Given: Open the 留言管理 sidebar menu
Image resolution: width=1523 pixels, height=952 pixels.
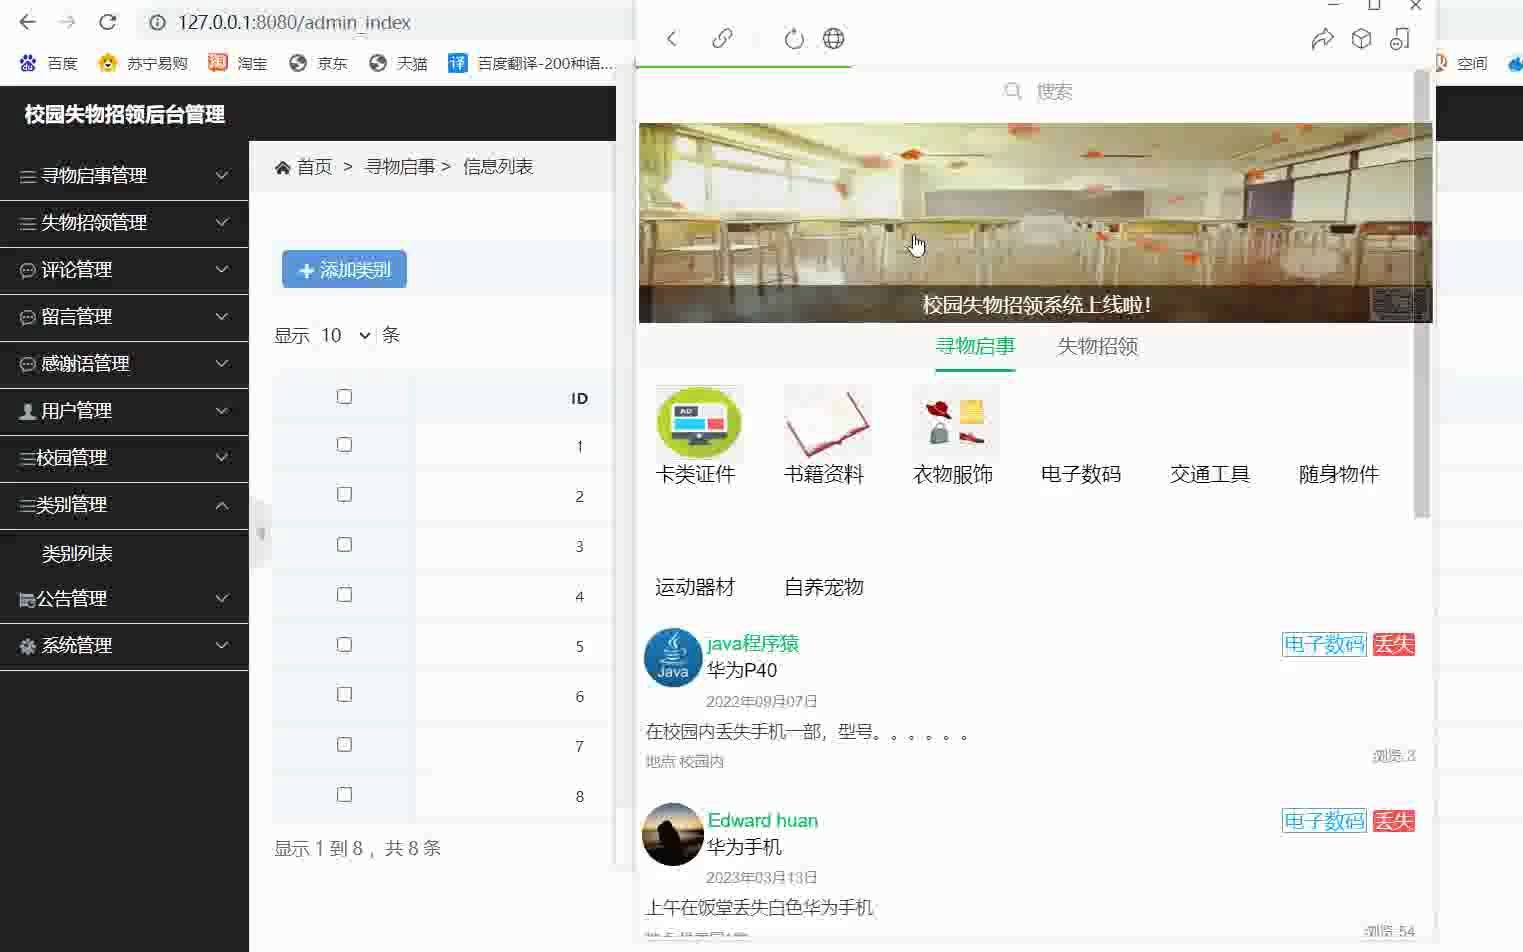Looking at the screenshot, I should pos(125,317).
